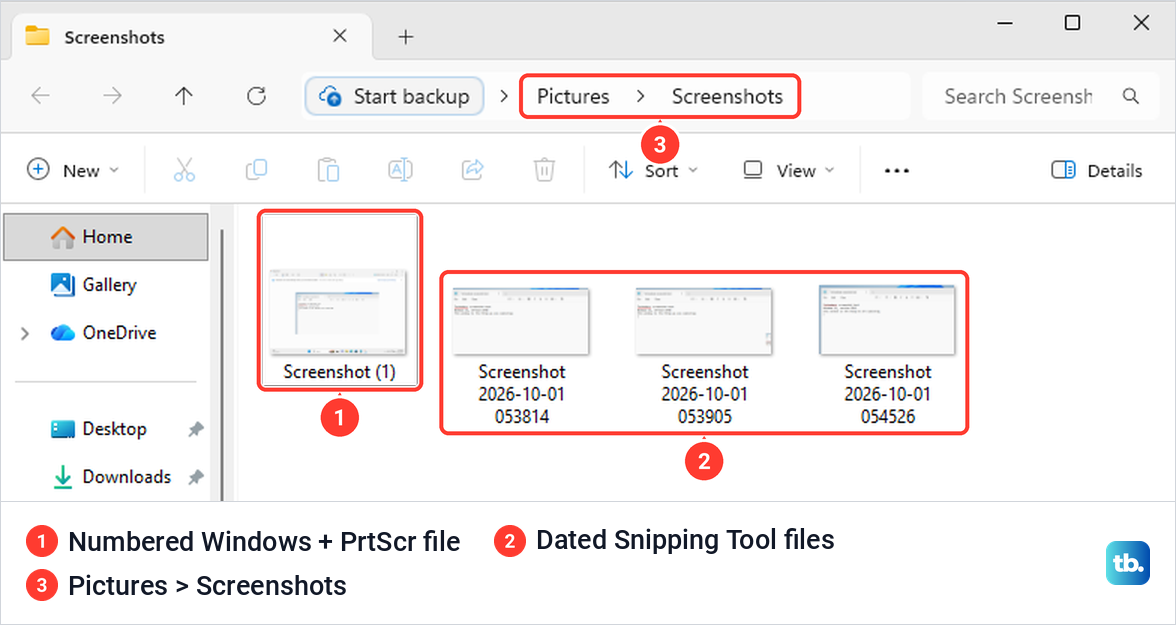Open the View dropdown menu
The width and height of the screenshot is (1176, 625).
[x=788, y=170]
